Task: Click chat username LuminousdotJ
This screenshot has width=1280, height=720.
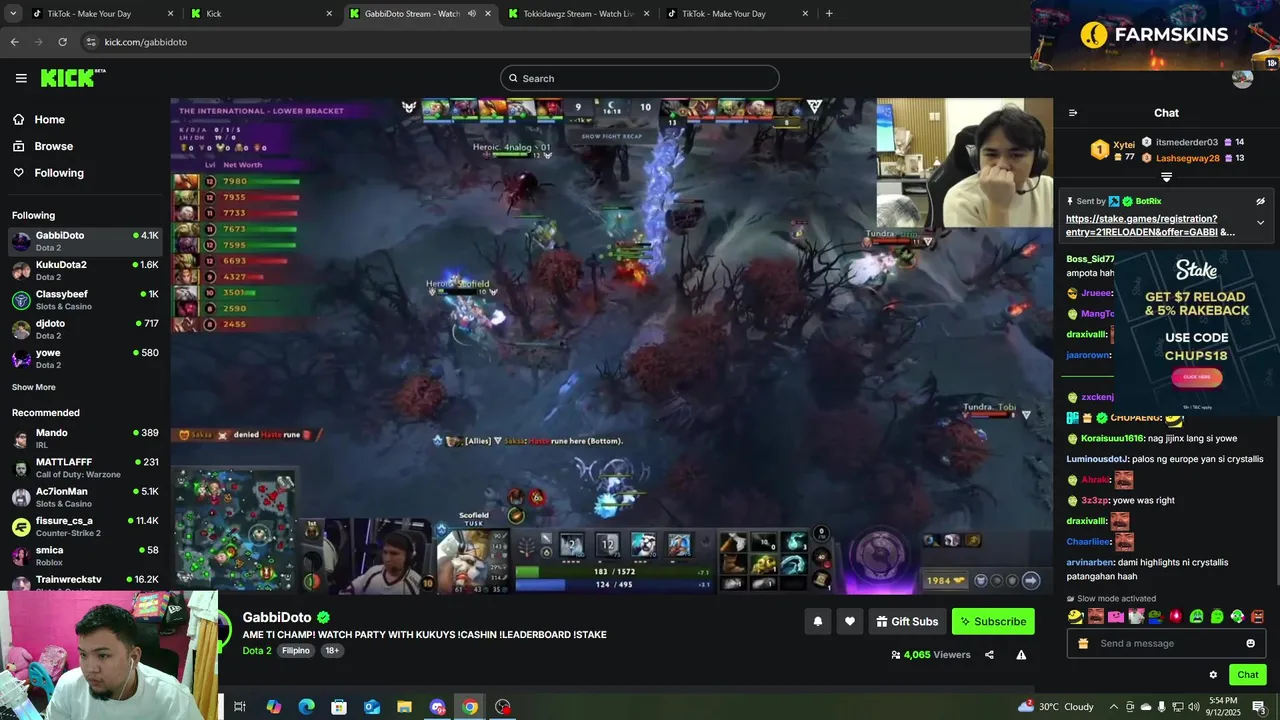Action: (x=1096, y=459)
